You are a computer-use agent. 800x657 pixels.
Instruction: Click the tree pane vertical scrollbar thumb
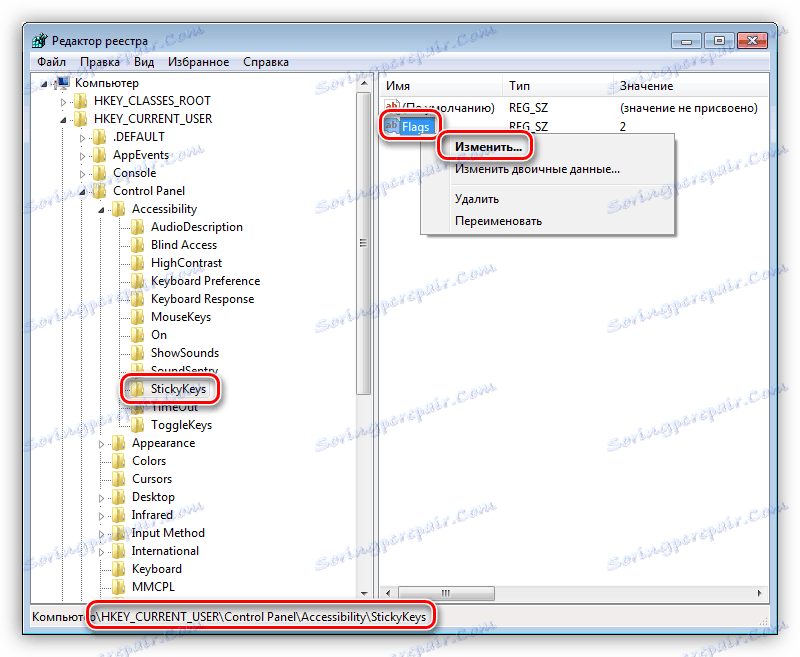point(364,243)
